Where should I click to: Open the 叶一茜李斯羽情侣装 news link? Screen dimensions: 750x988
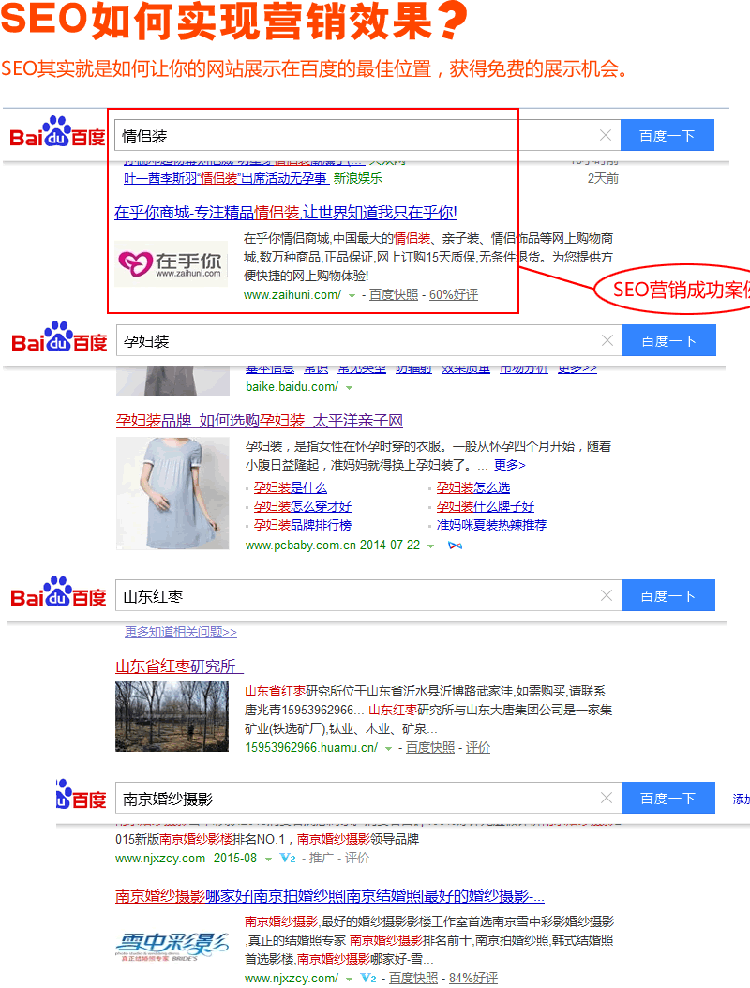(x=226, y=178)
